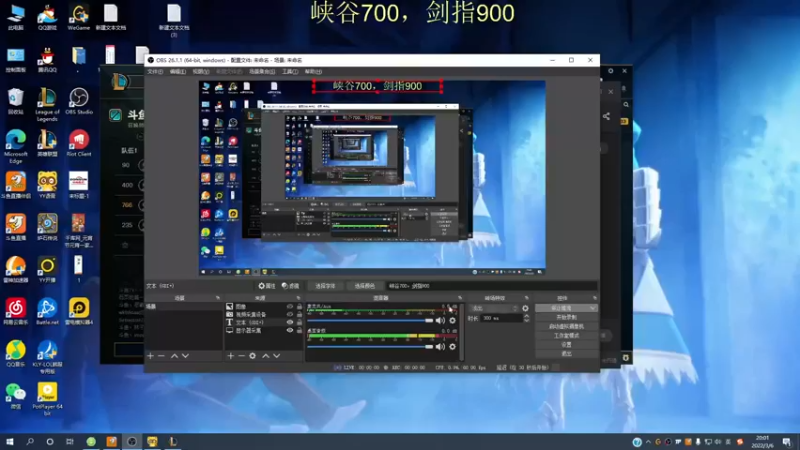
Task: Open Battle.net desktop shortcut
Action: 47,311
